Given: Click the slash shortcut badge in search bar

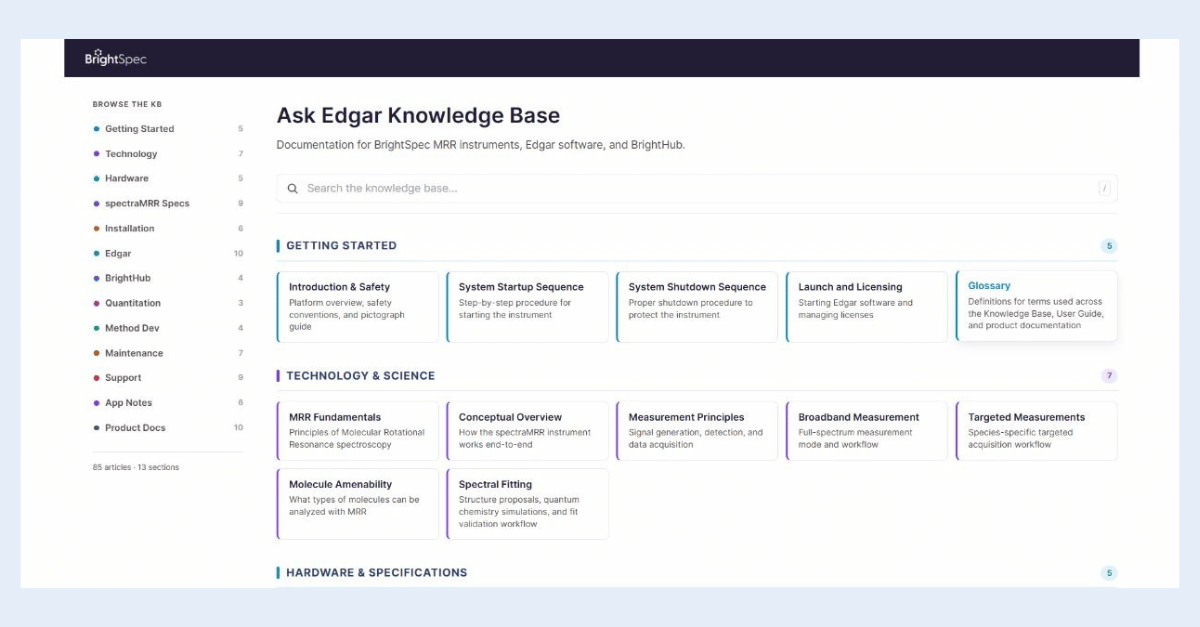Looking at the screenshot, I should 1104,188.
